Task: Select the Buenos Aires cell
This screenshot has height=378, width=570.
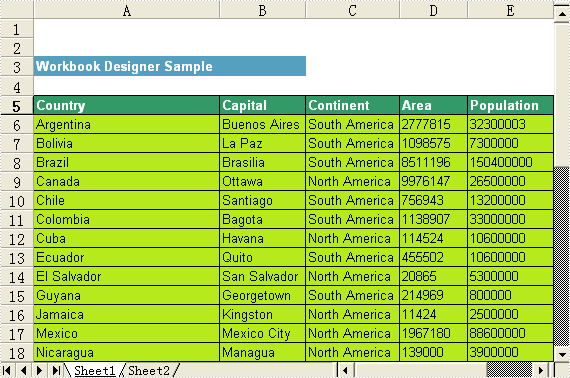Action: pyautogui.click(x=262, y=124)
